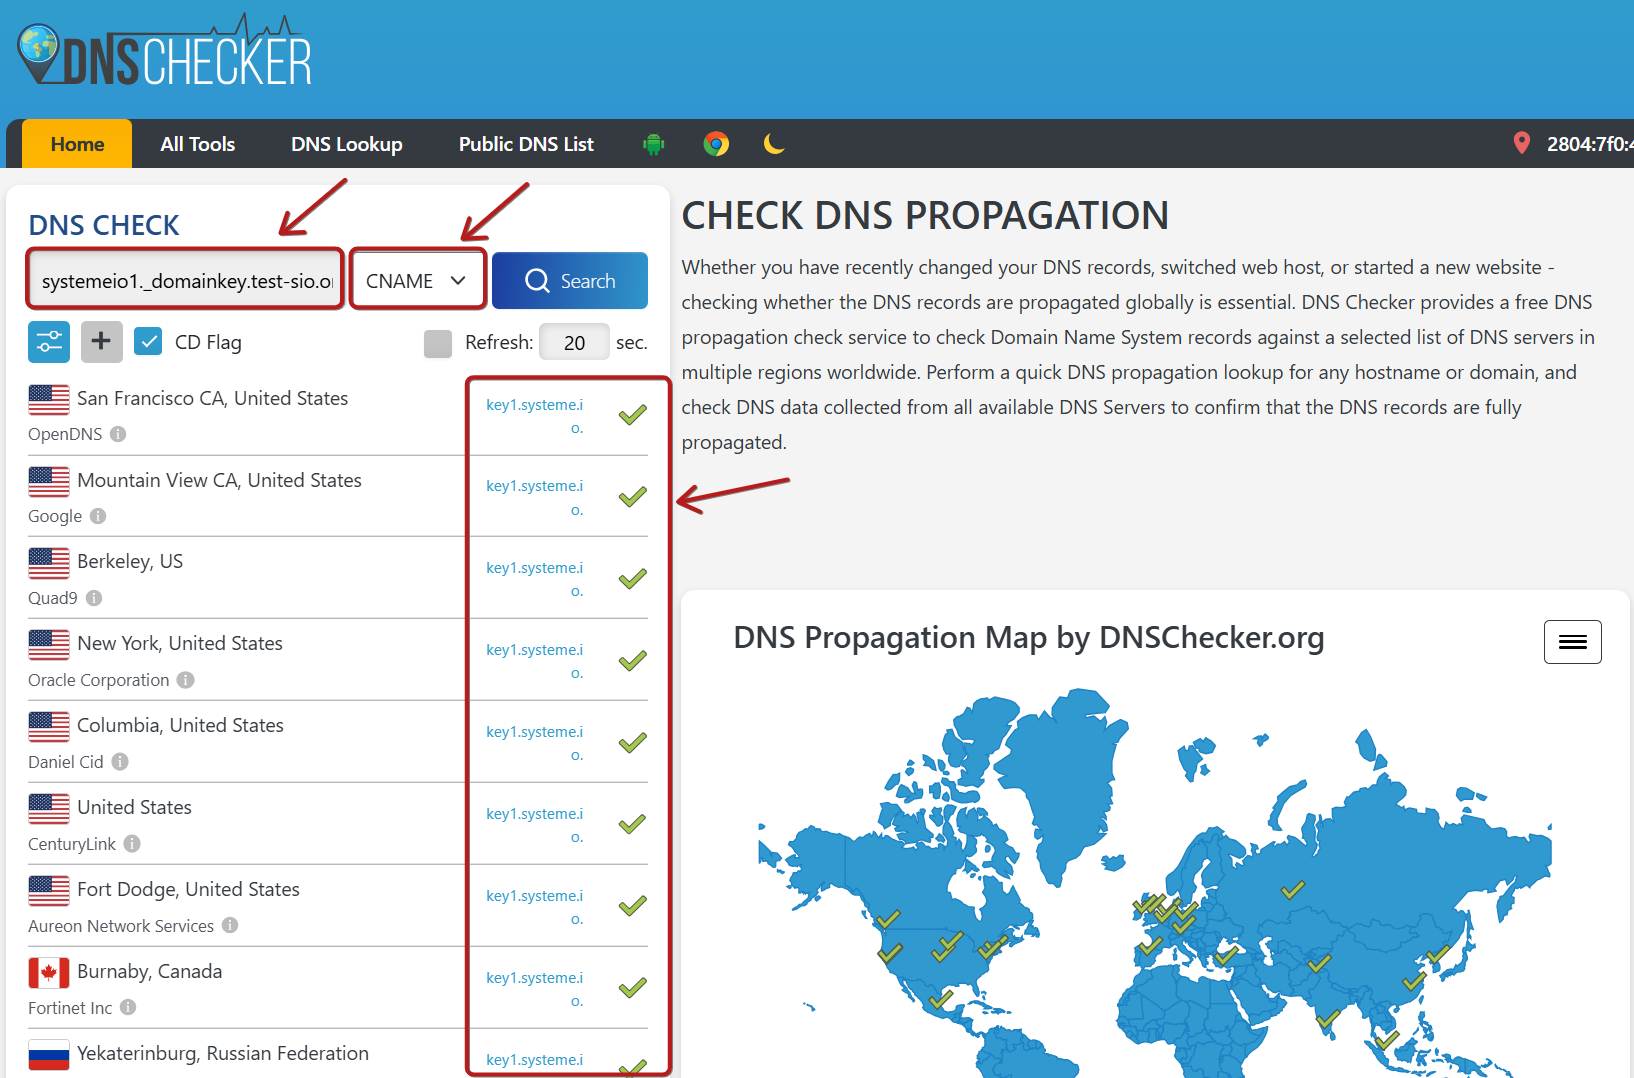Viewport: 1634px width, 1078px height.
Task: Click the IP address 2804:7f0 text
Action: click(x=1590, y=144)
